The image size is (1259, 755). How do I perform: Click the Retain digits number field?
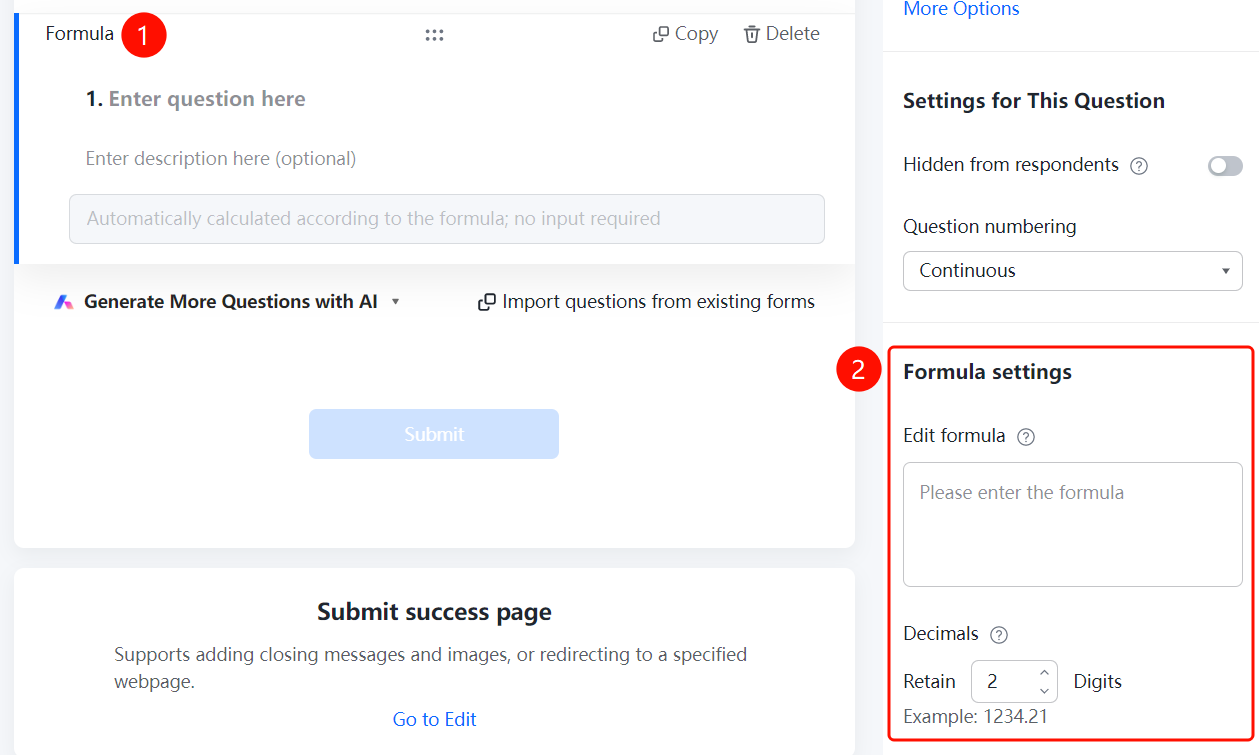(1014, 682)
